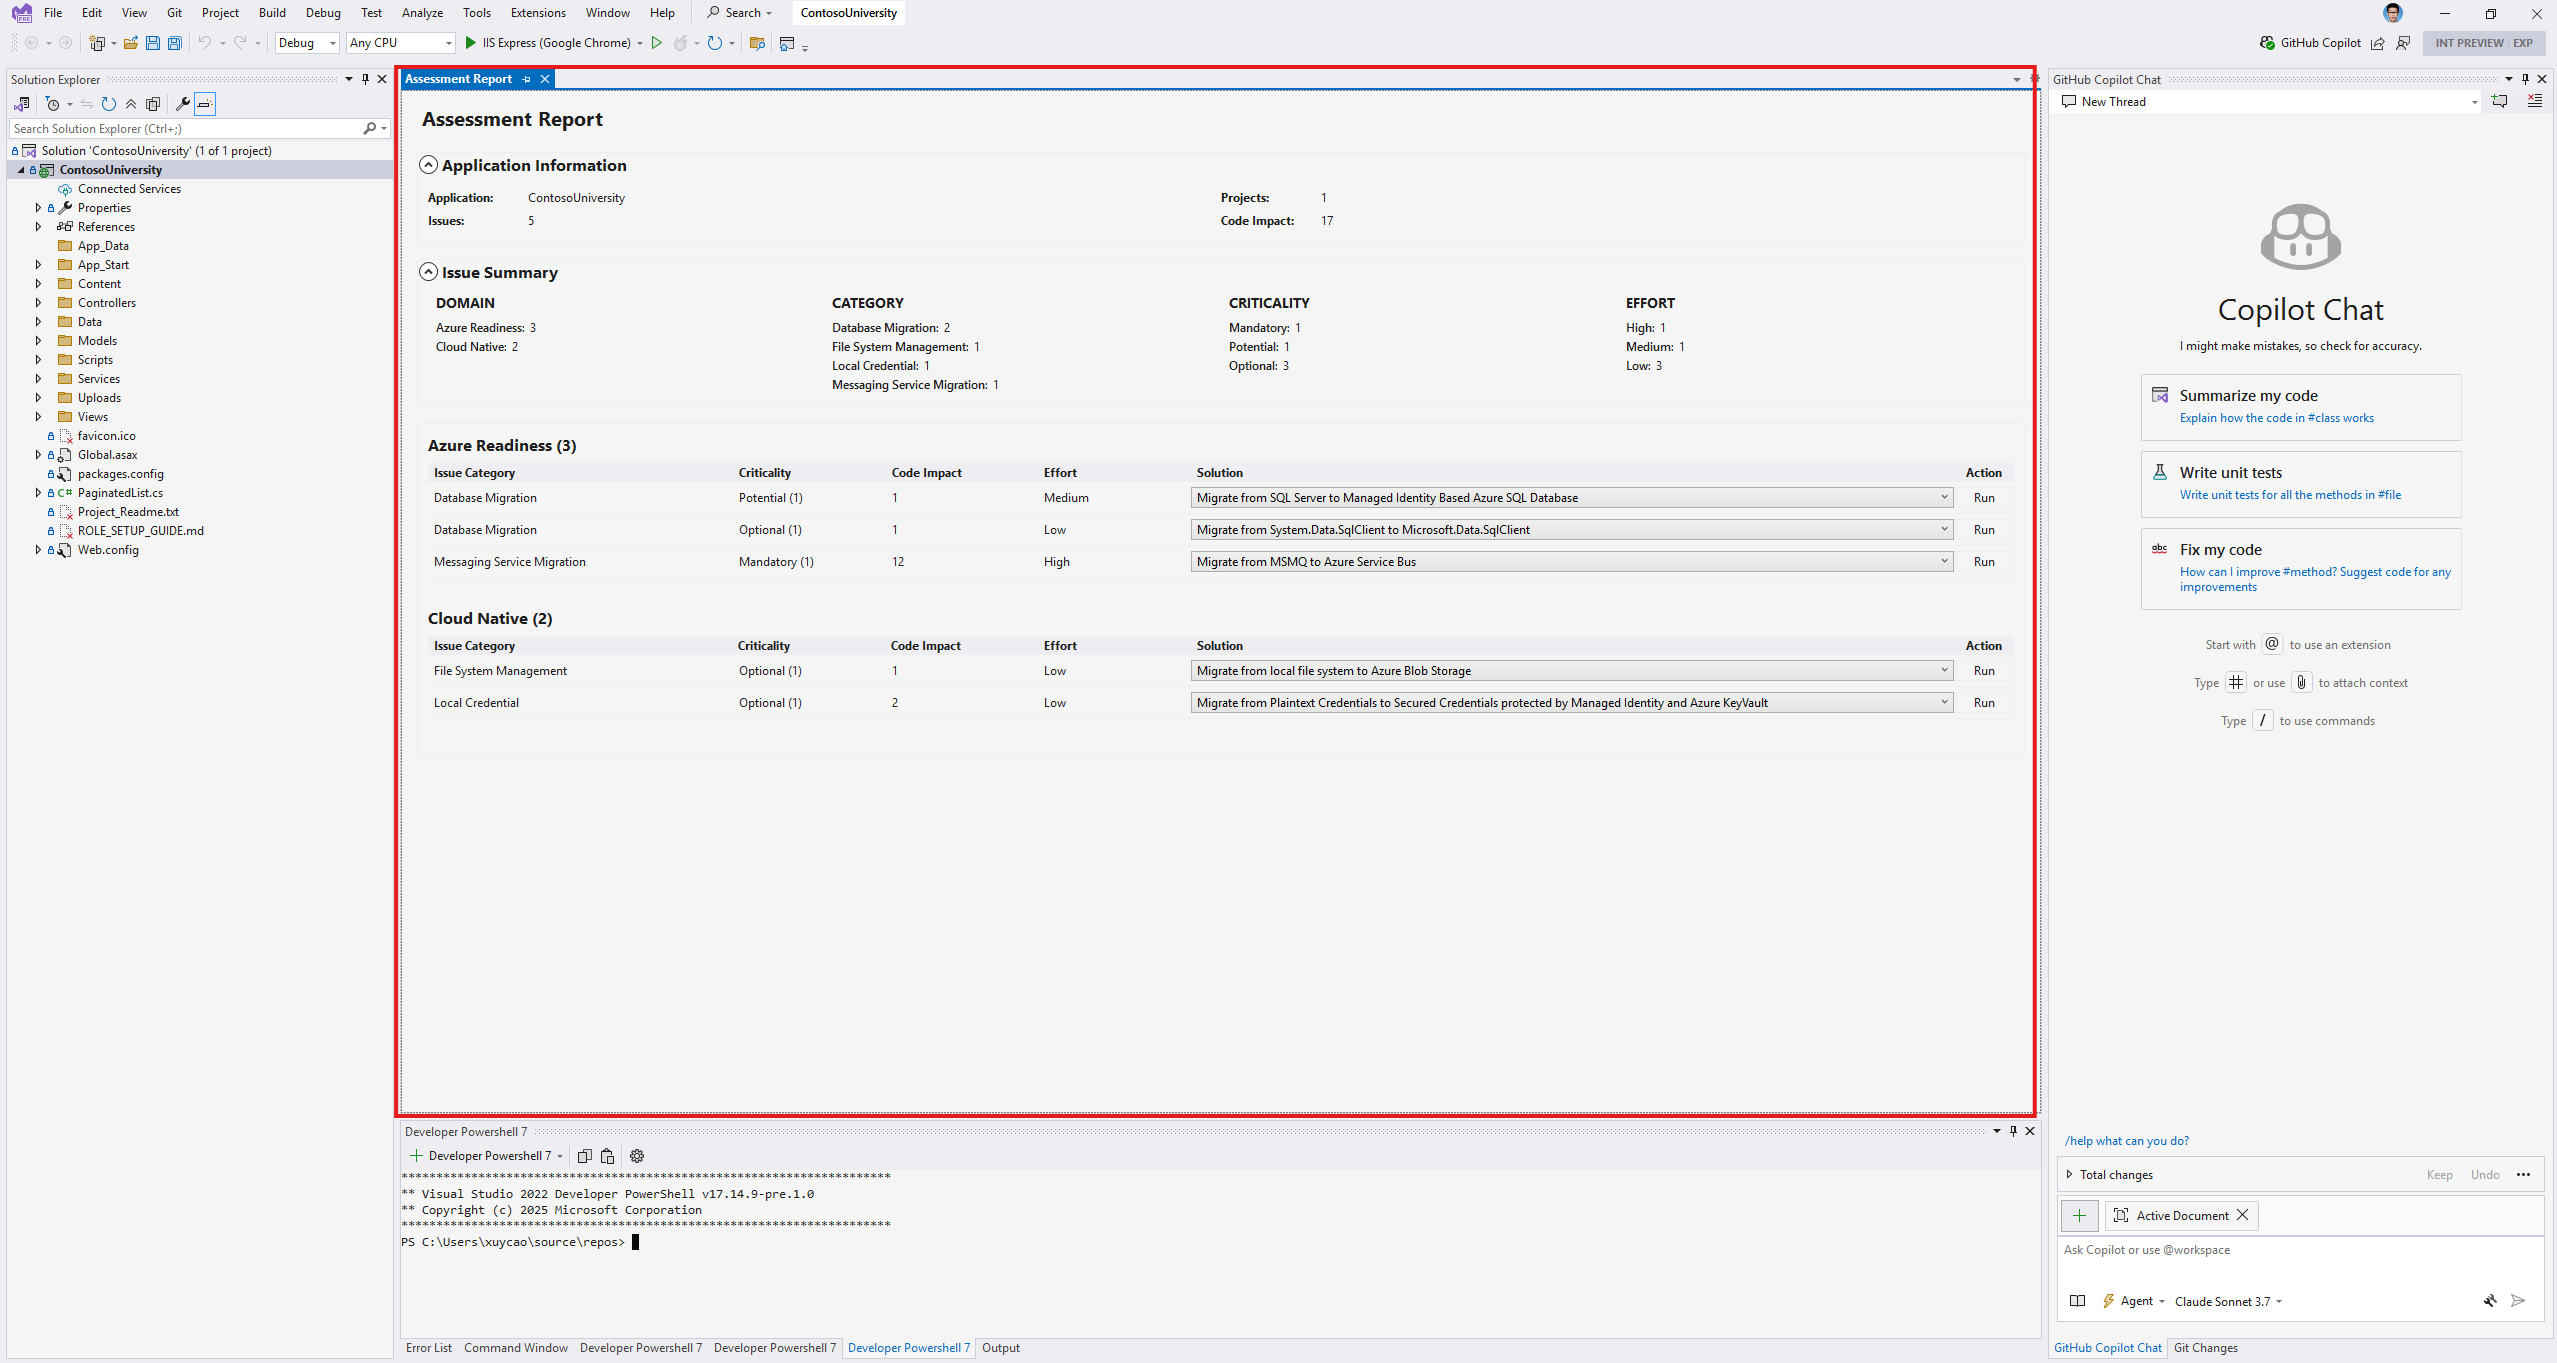This screenshot has width=2557, height=1363.
Task: Click the search magnifier in Solution Explorer
Action: pyautogui.click(x=370, y=128)
